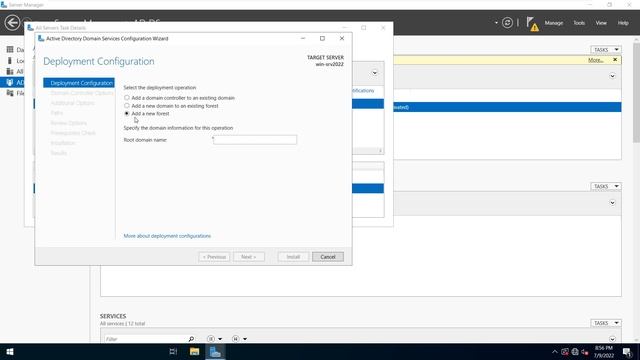Open the saved filter queries dropdown
Viewport: 640px width, 360px height.
239,339
